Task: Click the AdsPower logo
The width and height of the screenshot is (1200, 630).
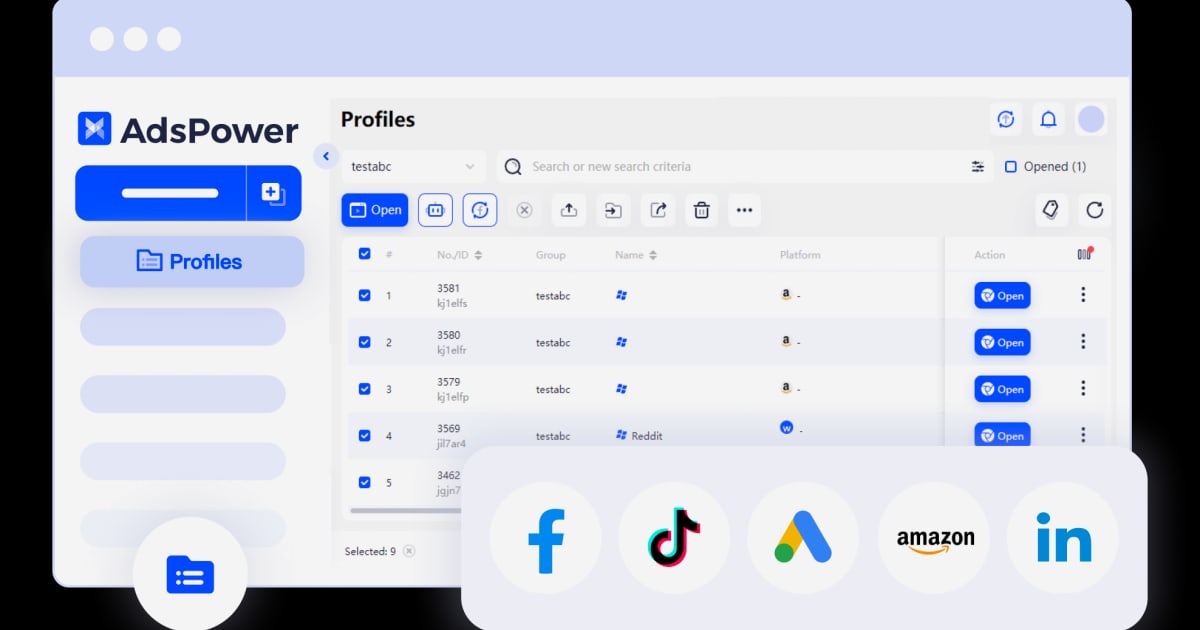Action: click(x=188, y=129)
